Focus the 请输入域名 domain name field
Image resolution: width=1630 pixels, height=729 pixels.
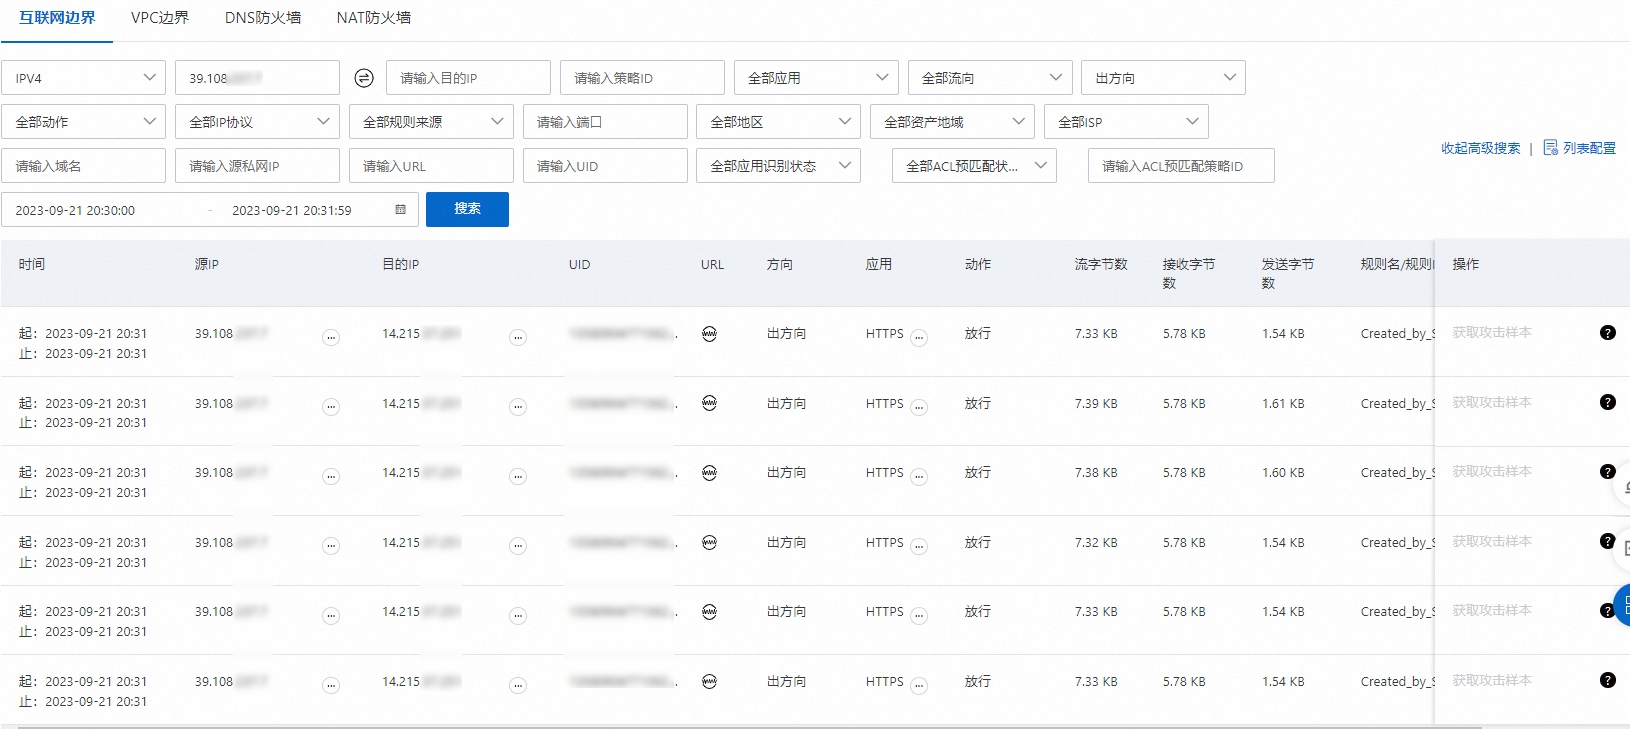(84, 166)
